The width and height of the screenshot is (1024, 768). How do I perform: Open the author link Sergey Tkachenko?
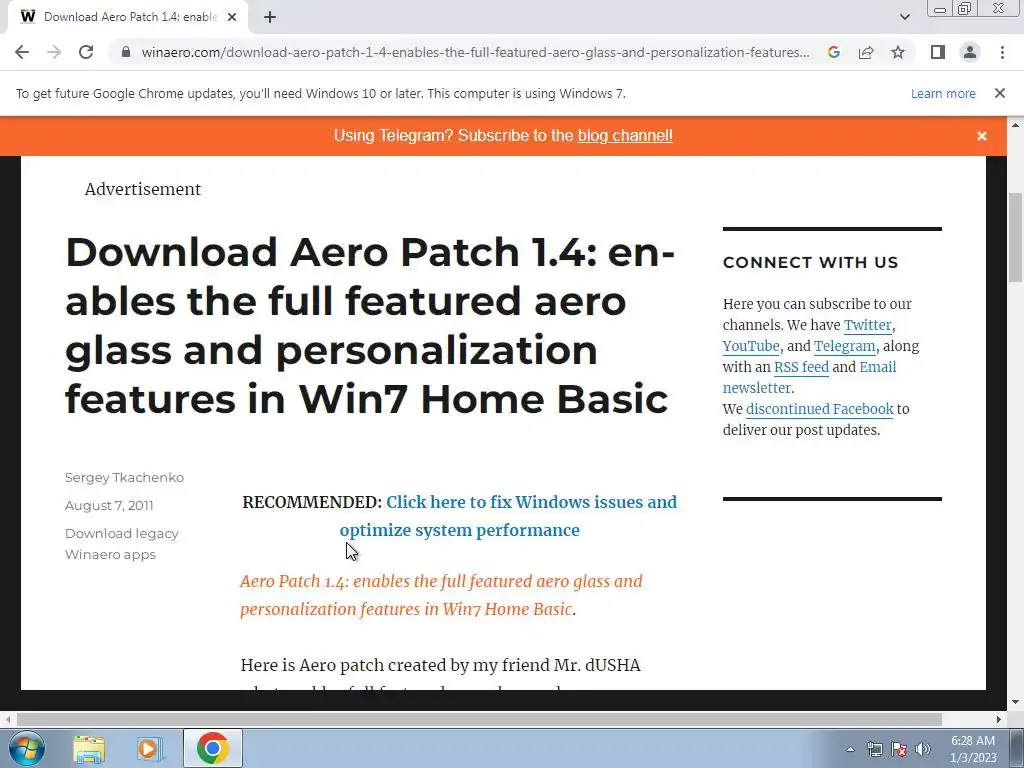point(124,477)
